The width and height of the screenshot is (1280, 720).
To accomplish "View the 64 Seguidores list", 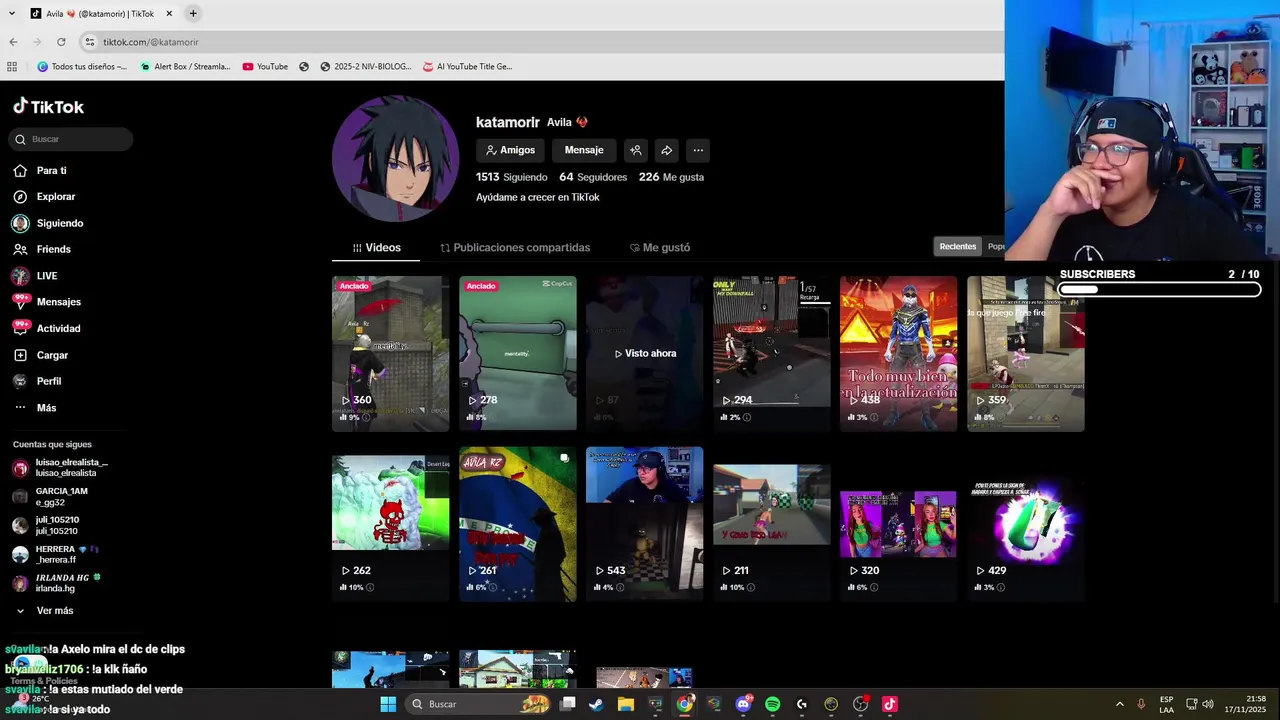I will pos(593,177).
